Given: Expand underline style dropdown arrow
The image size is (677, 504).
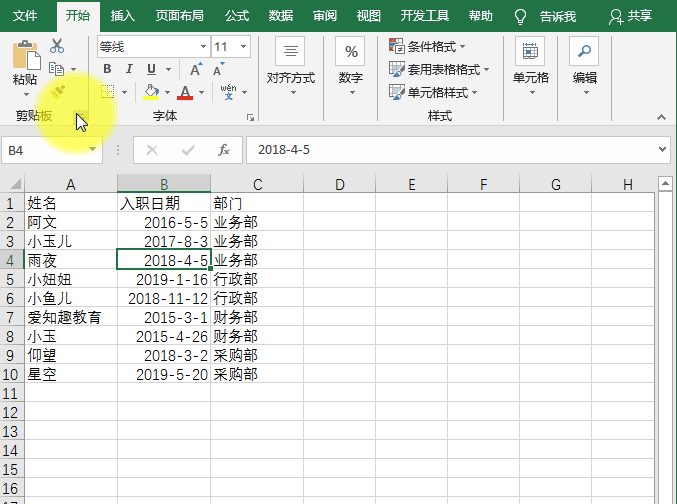Looking at the screenshot, I should (x=168, y=69).
